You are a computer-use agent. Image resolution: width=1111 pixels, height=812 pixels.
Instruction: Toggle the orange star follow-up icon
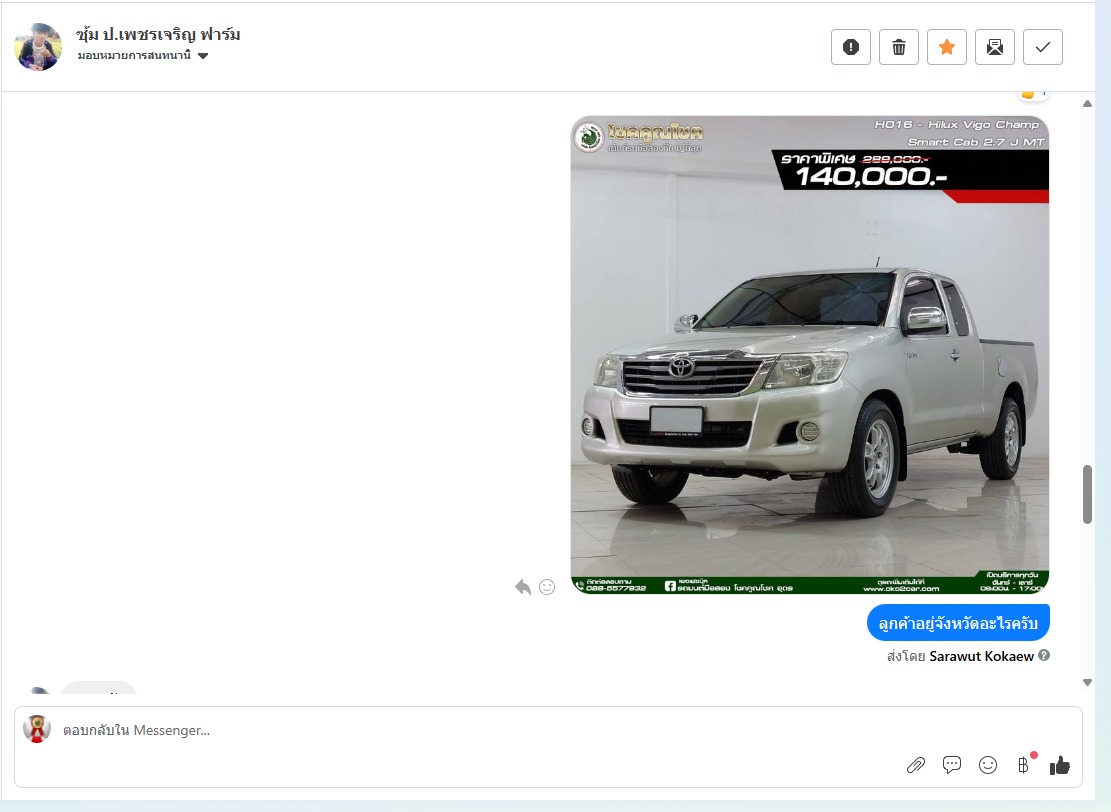pyautogui.click(x=947, y=47)
